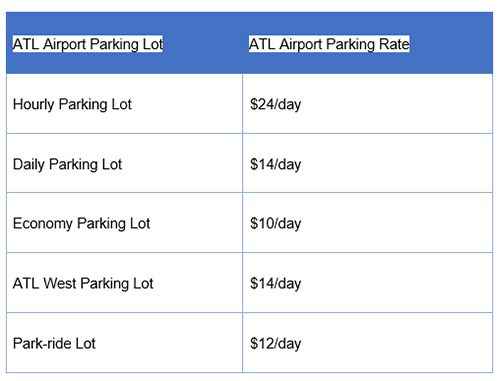The image size is (500, 381).
Task: Click the word 'Economy' in the table
Action: pyautogui.click(x=42, y=223)
